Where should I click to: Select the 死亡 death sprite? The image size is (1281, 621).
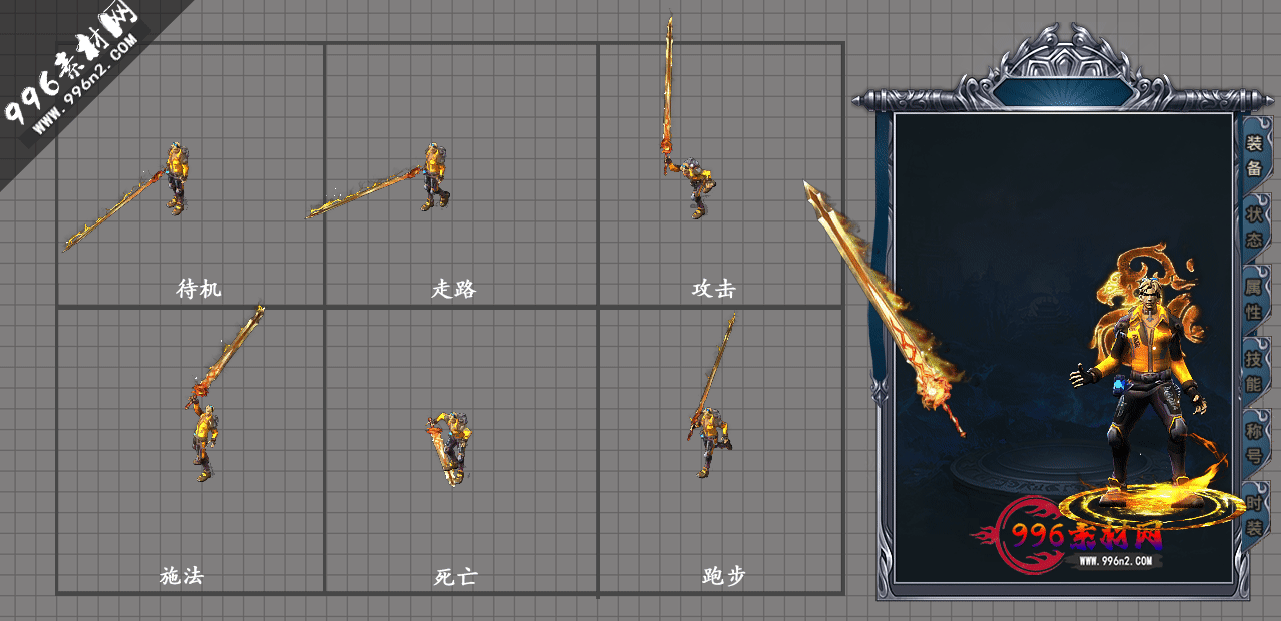coord(448,449)
